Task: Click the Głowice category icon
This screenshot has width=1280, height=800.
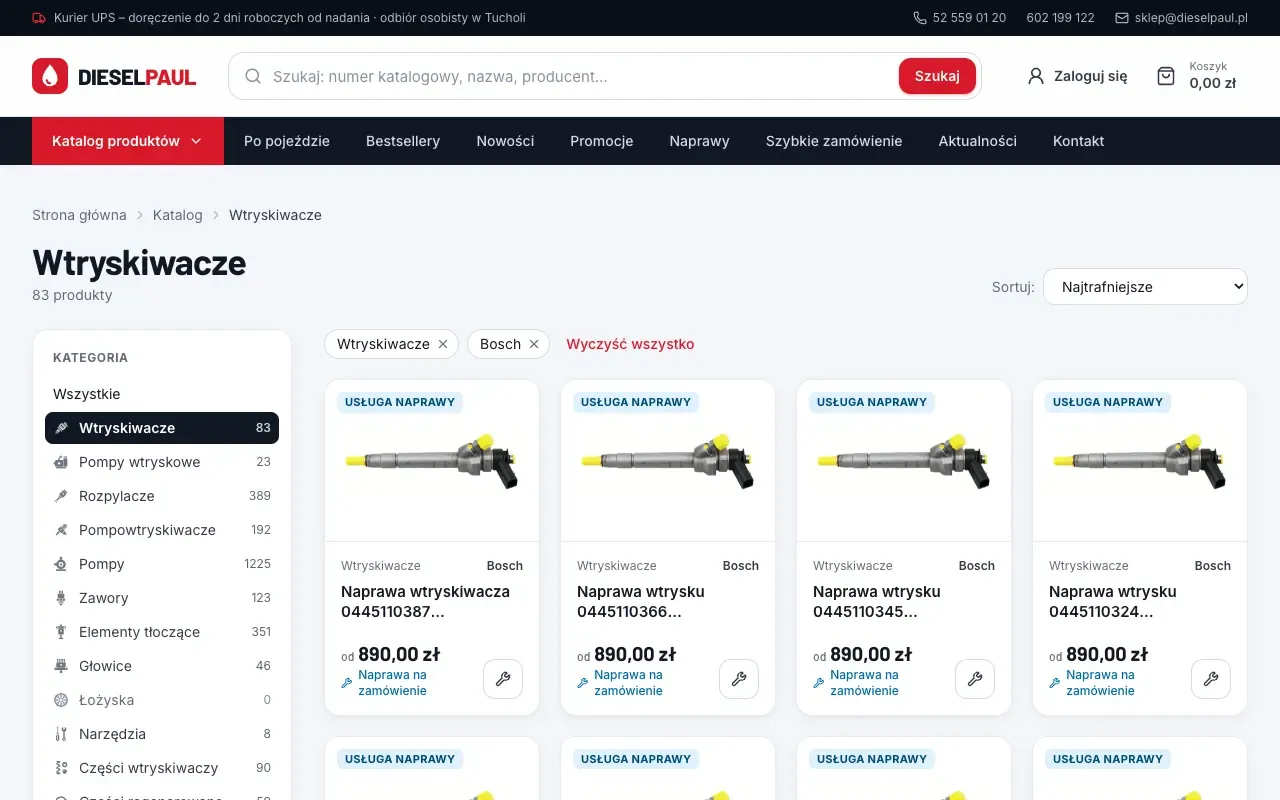Action: click(x=61, y=666)
